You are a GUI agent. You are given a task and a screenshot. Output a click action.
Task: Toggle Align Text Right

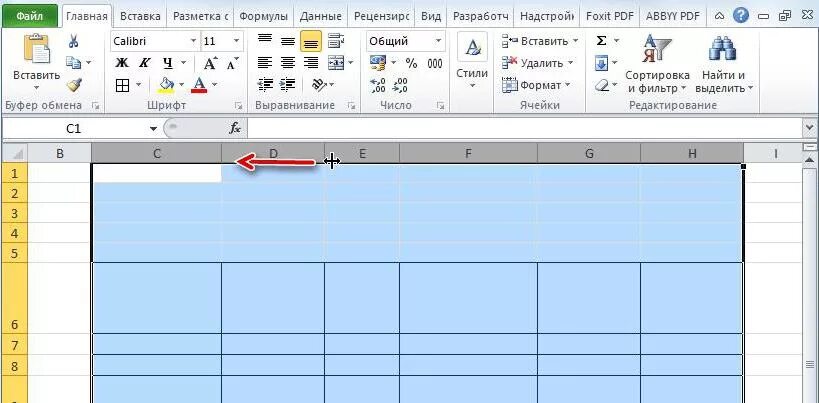click(x=311, y=63)
